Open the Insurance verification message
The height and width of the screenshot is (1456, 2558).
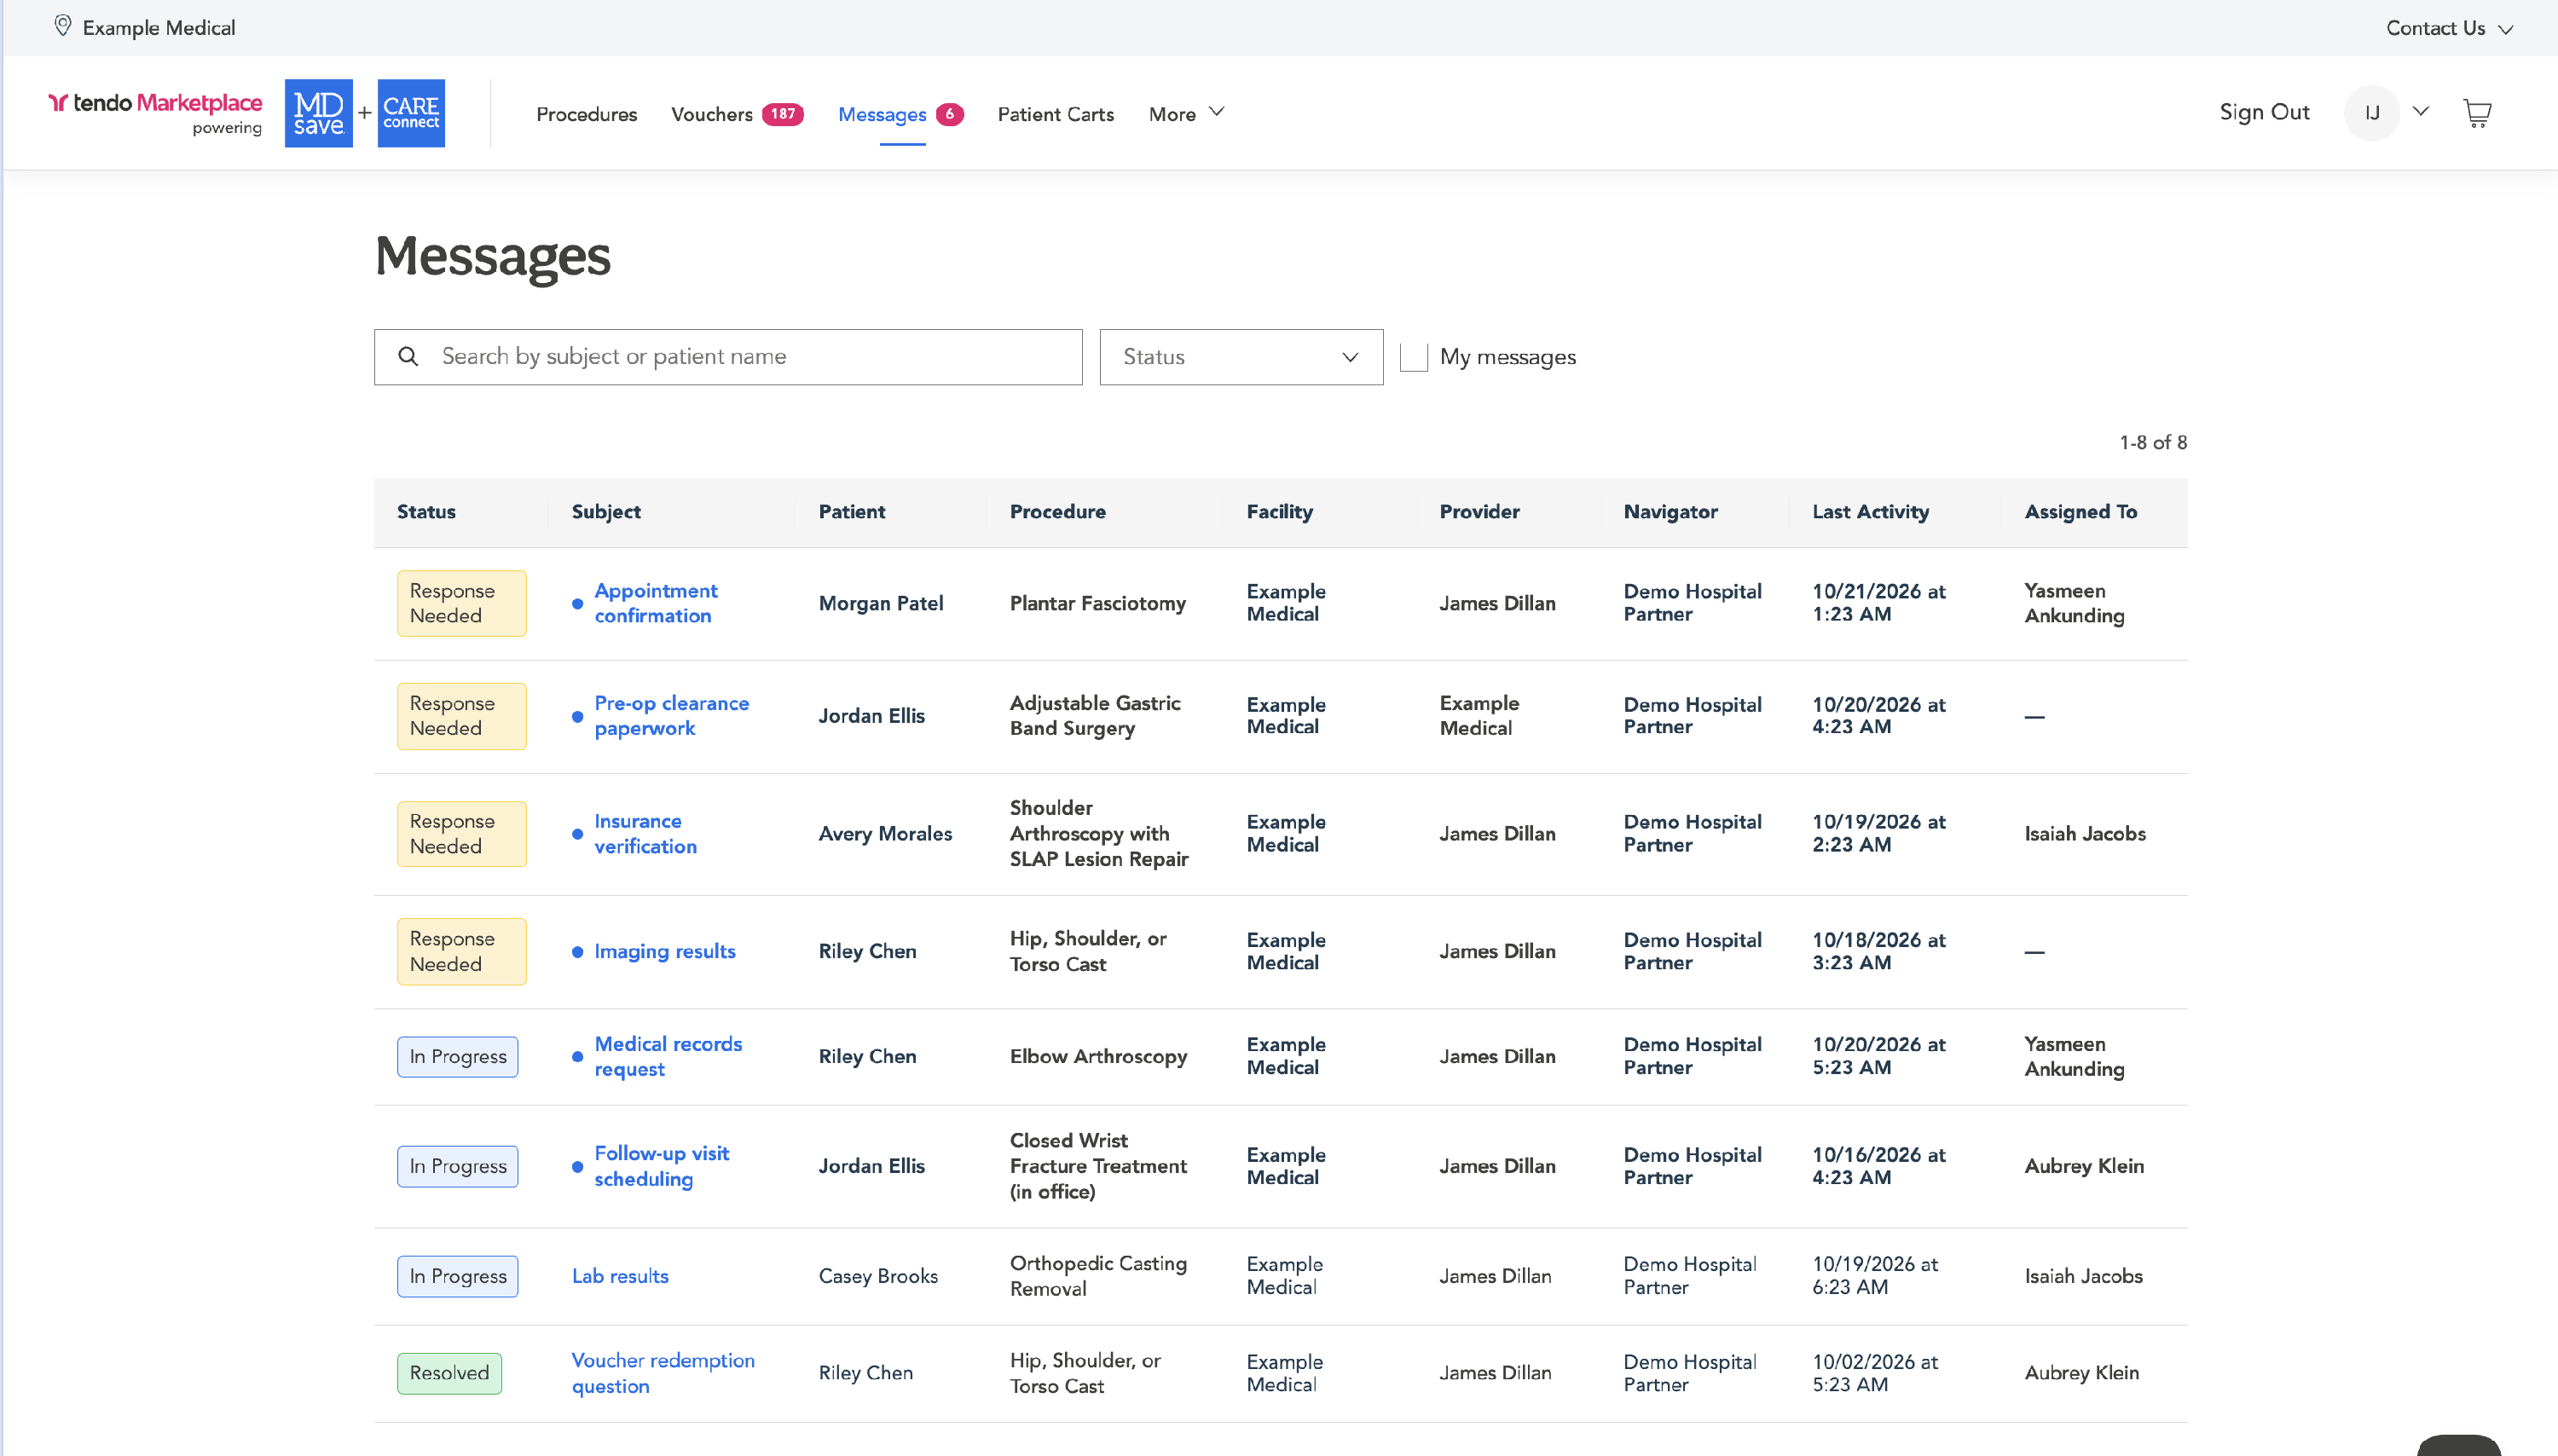(x=645, y=833)
